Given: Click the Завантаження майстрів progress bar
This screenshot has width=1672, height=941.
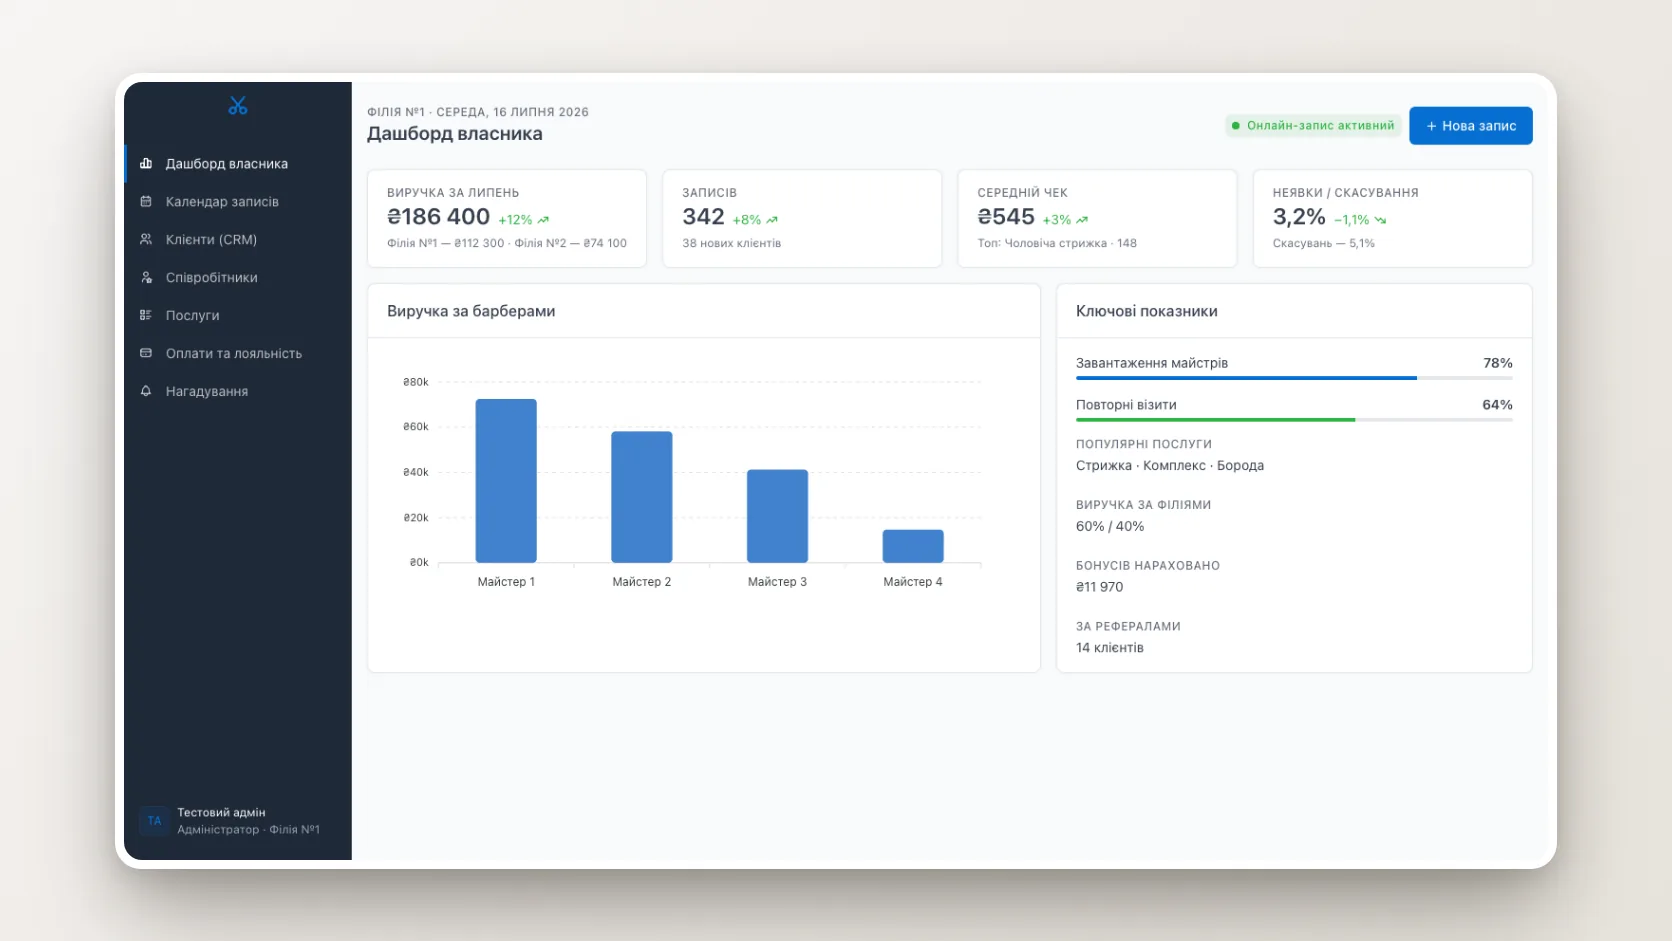Looking at the screenshot, I should coord(1294,378).
